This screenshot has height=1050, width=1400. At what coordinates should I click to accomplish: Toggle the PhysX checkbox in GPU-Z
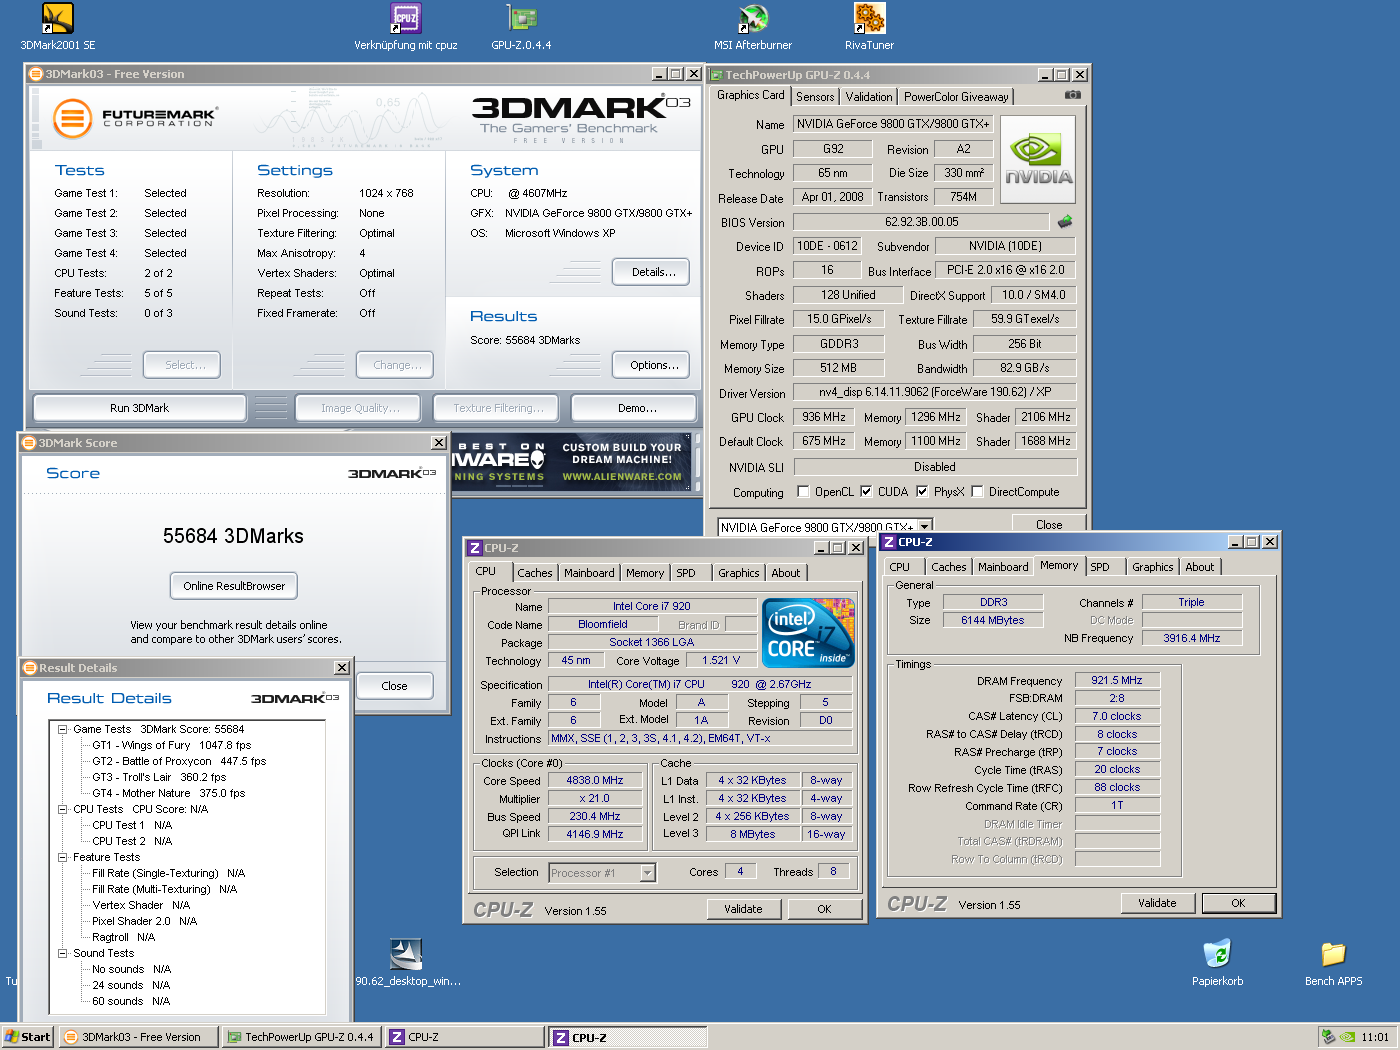click(x=922, y=491)
